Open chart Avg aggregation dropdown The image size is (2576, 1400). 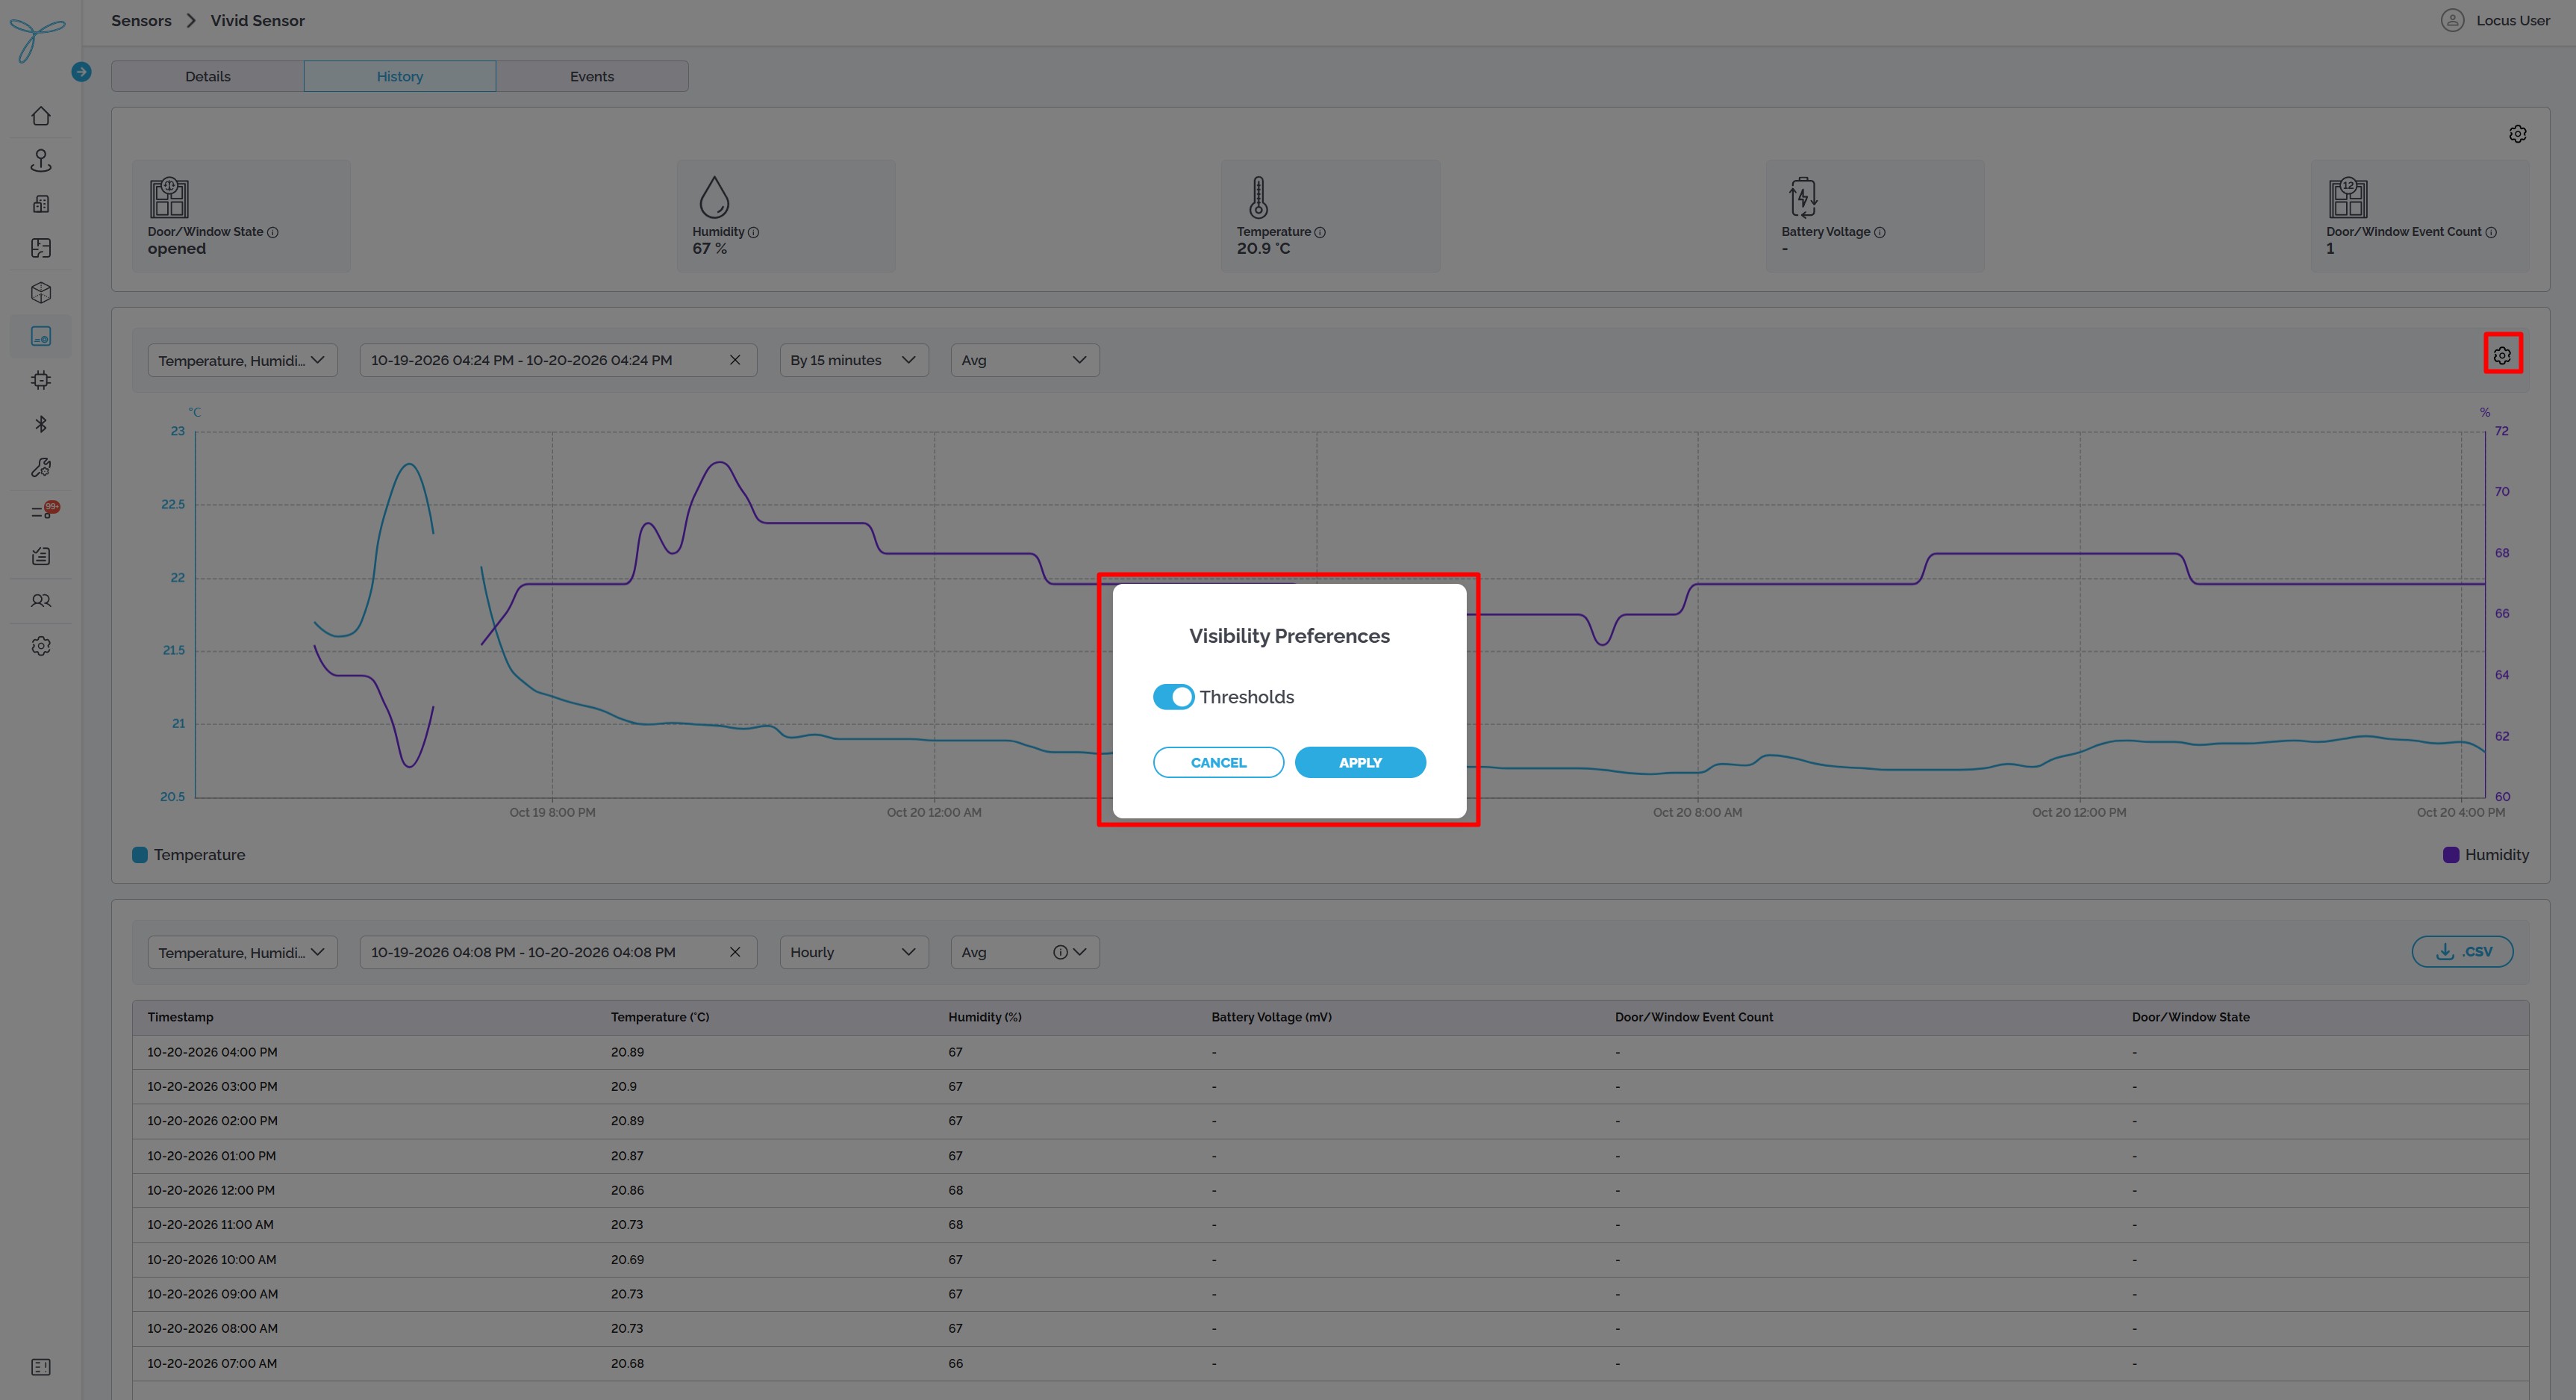pos(1024,360)
